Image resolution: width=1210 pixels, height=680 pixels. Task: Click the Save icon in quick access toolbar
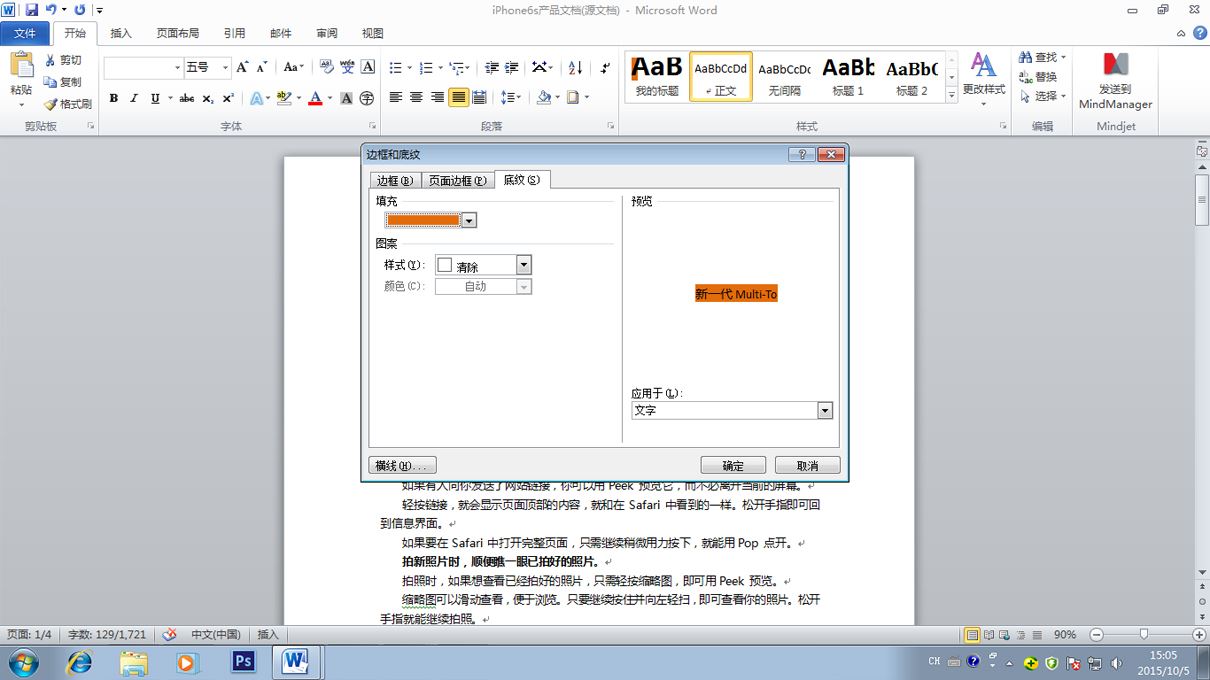click(x=31, y=10)
